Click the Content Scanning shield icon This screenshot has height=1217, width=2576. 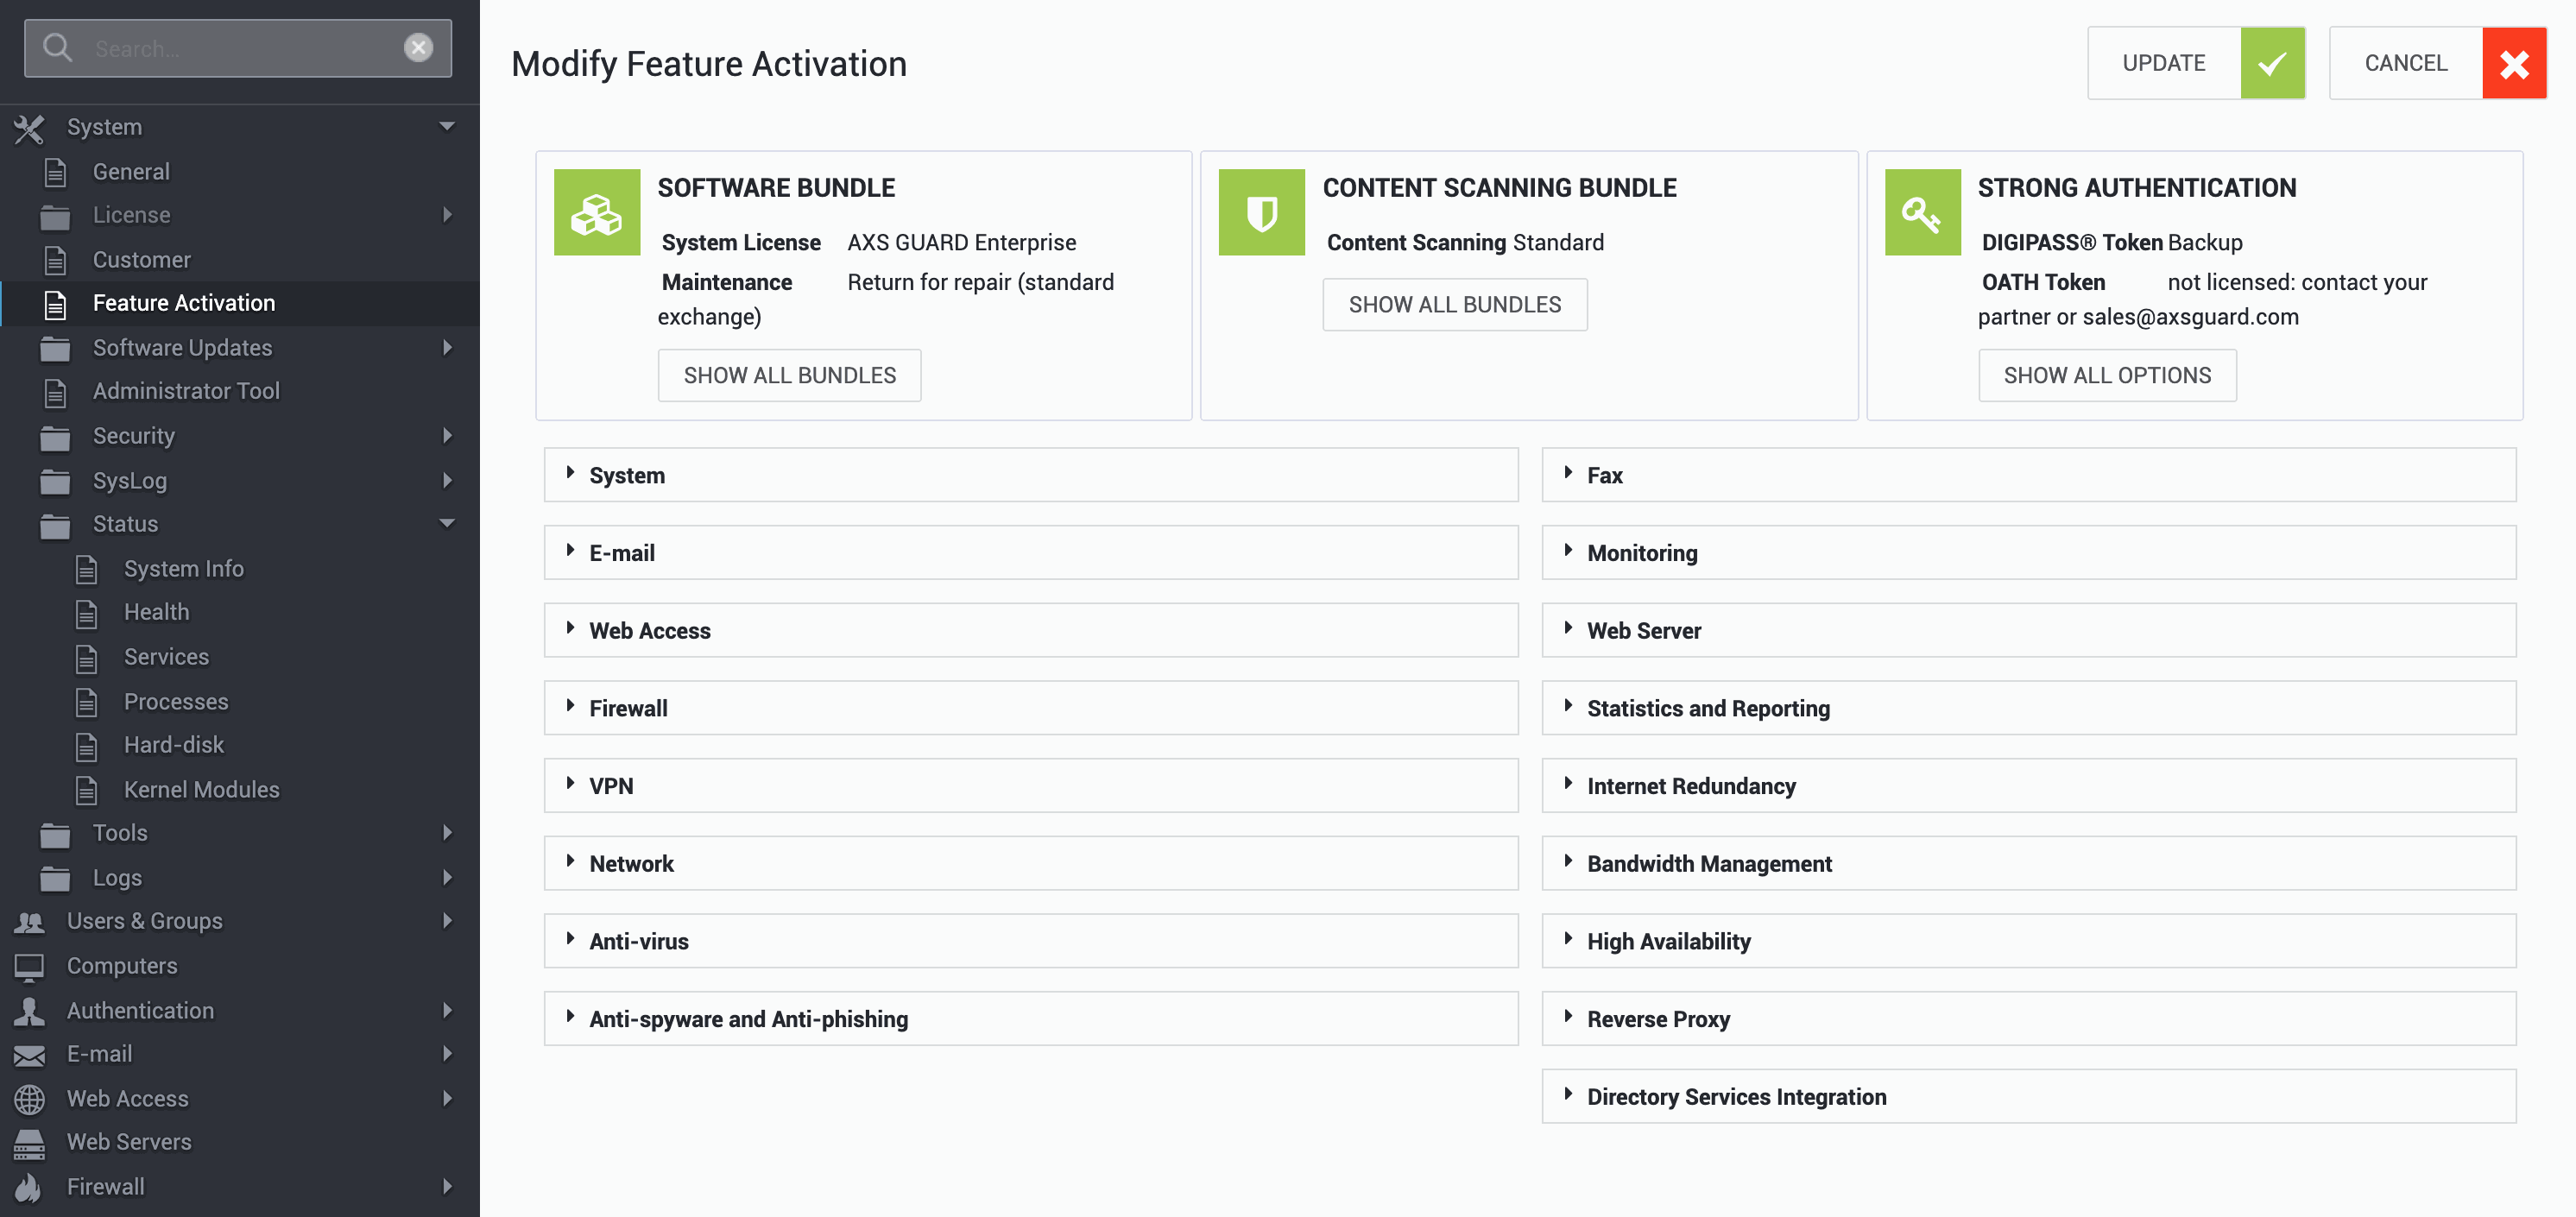click(1261, 212)
